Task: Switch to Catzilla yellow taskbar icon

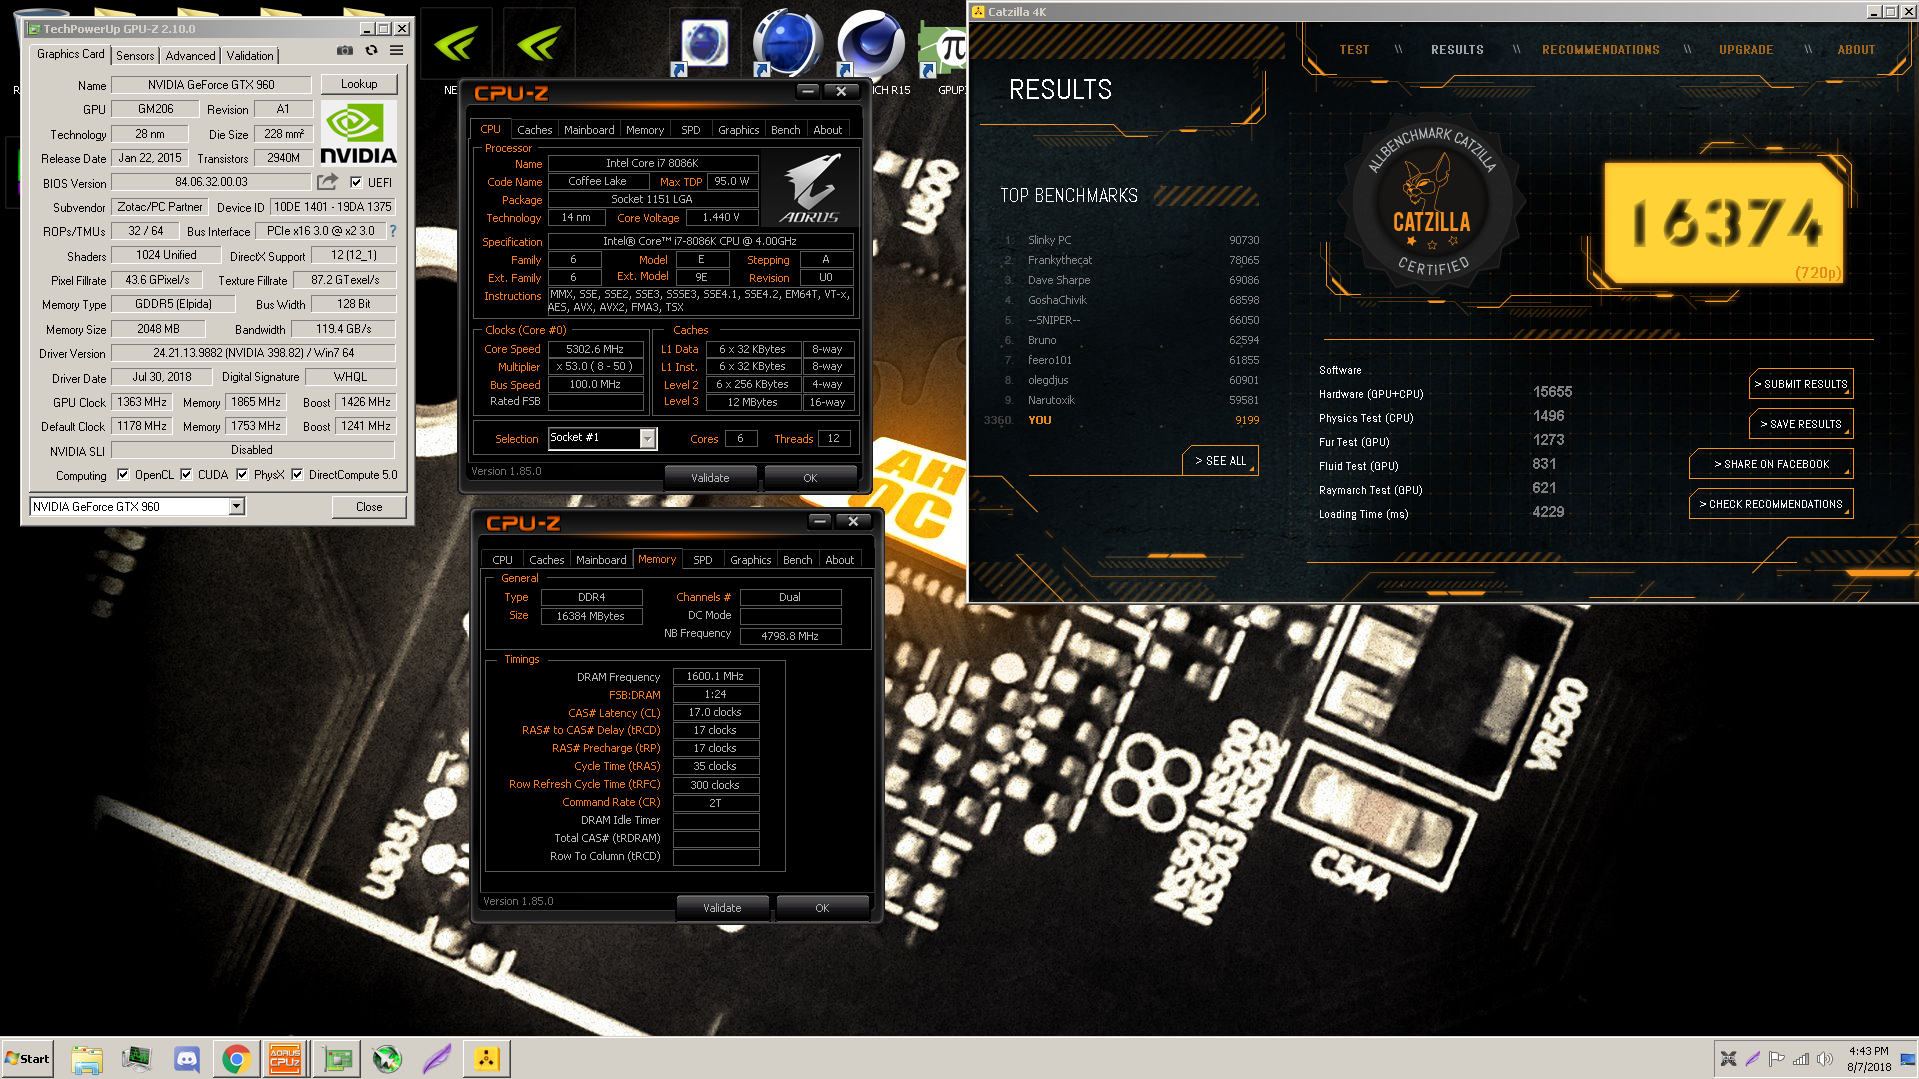Action: 486,1059
